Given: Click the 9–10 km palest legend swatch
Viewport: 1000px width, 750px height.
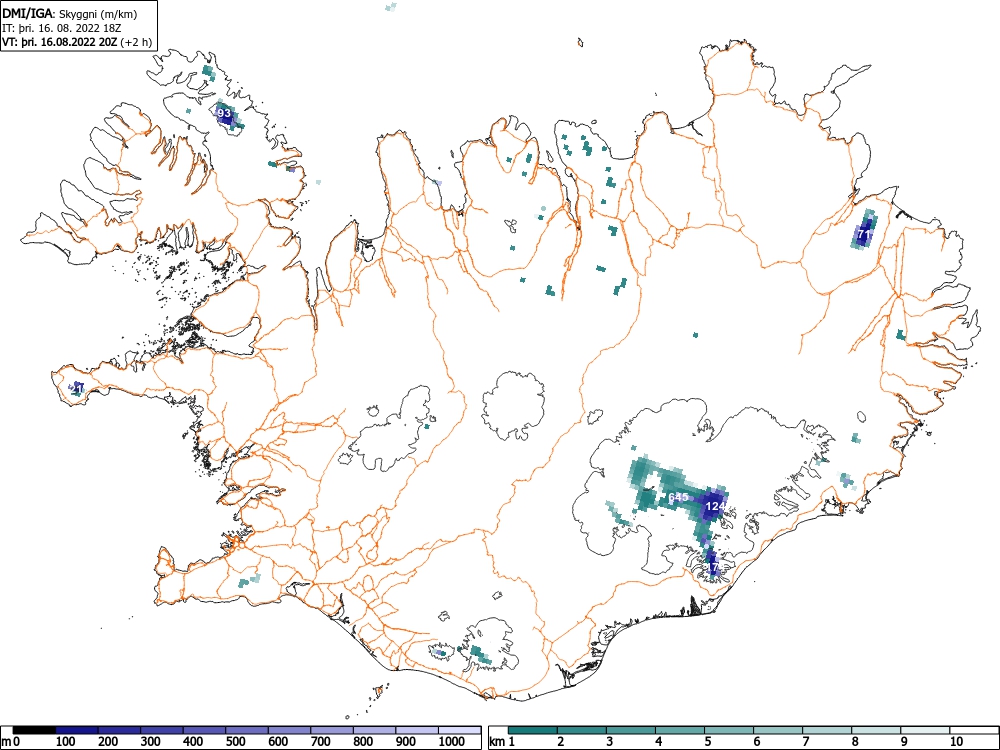Looking at the screenshot, I should (x=925, y=730).
